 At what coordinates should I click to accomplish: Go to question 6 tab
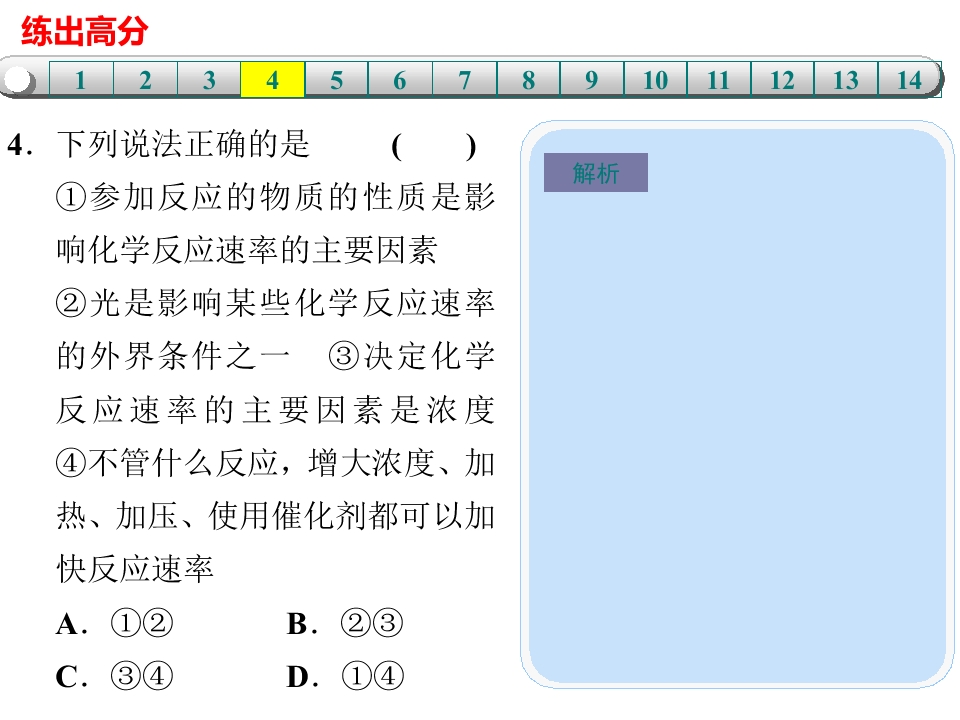click(400, 80)
